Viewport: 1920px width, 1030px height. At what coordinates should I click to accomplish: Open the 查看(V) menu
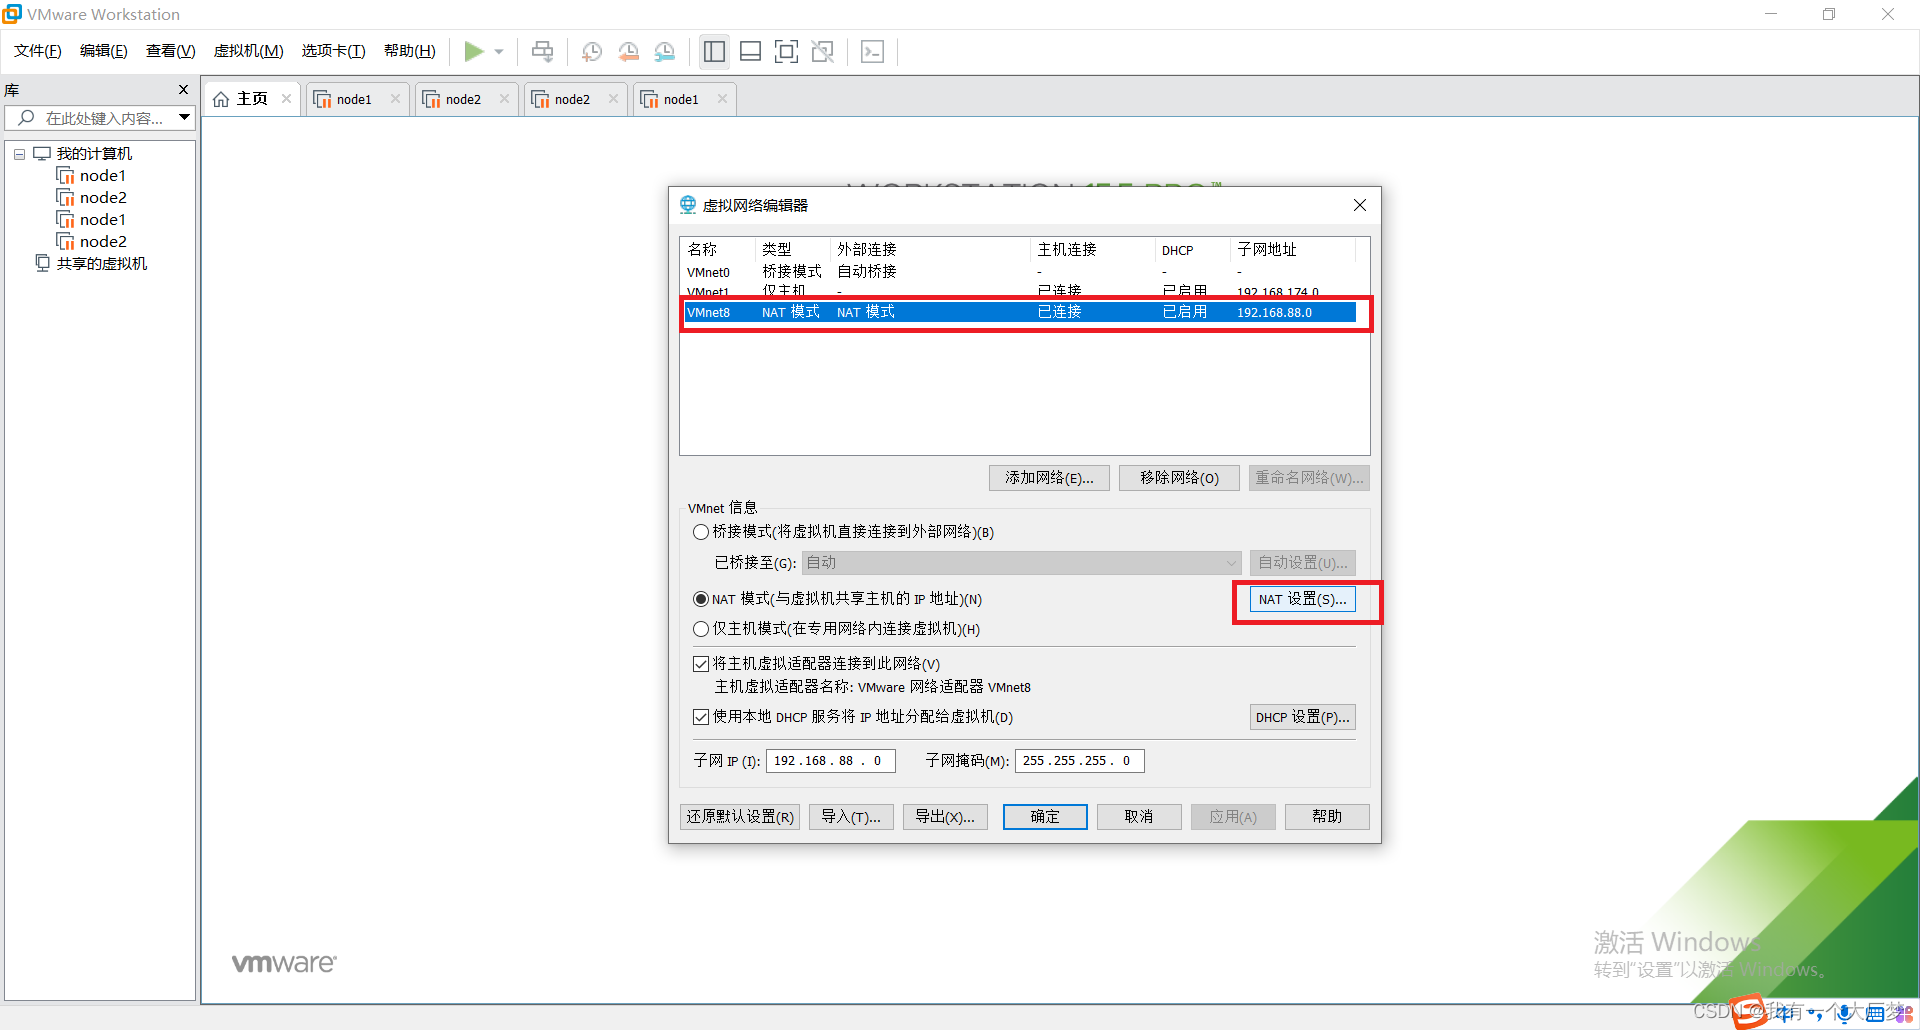pos(171,51)
